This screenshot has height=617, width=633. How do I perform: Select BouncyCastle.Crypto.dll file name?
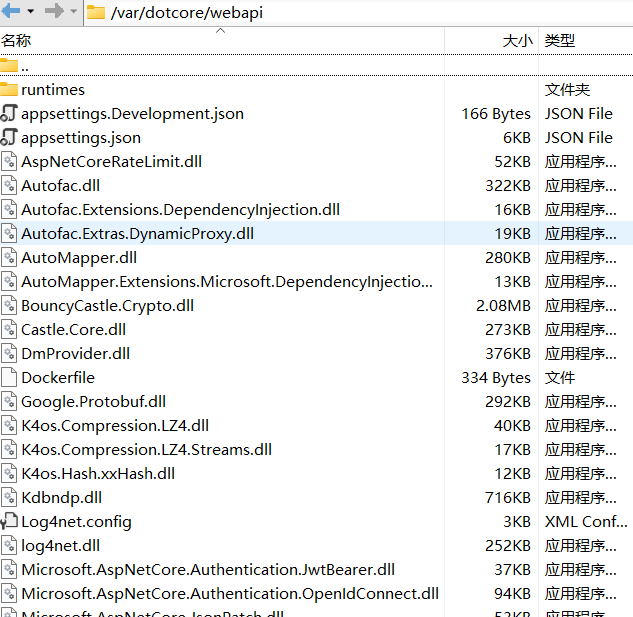click(107, 306)
